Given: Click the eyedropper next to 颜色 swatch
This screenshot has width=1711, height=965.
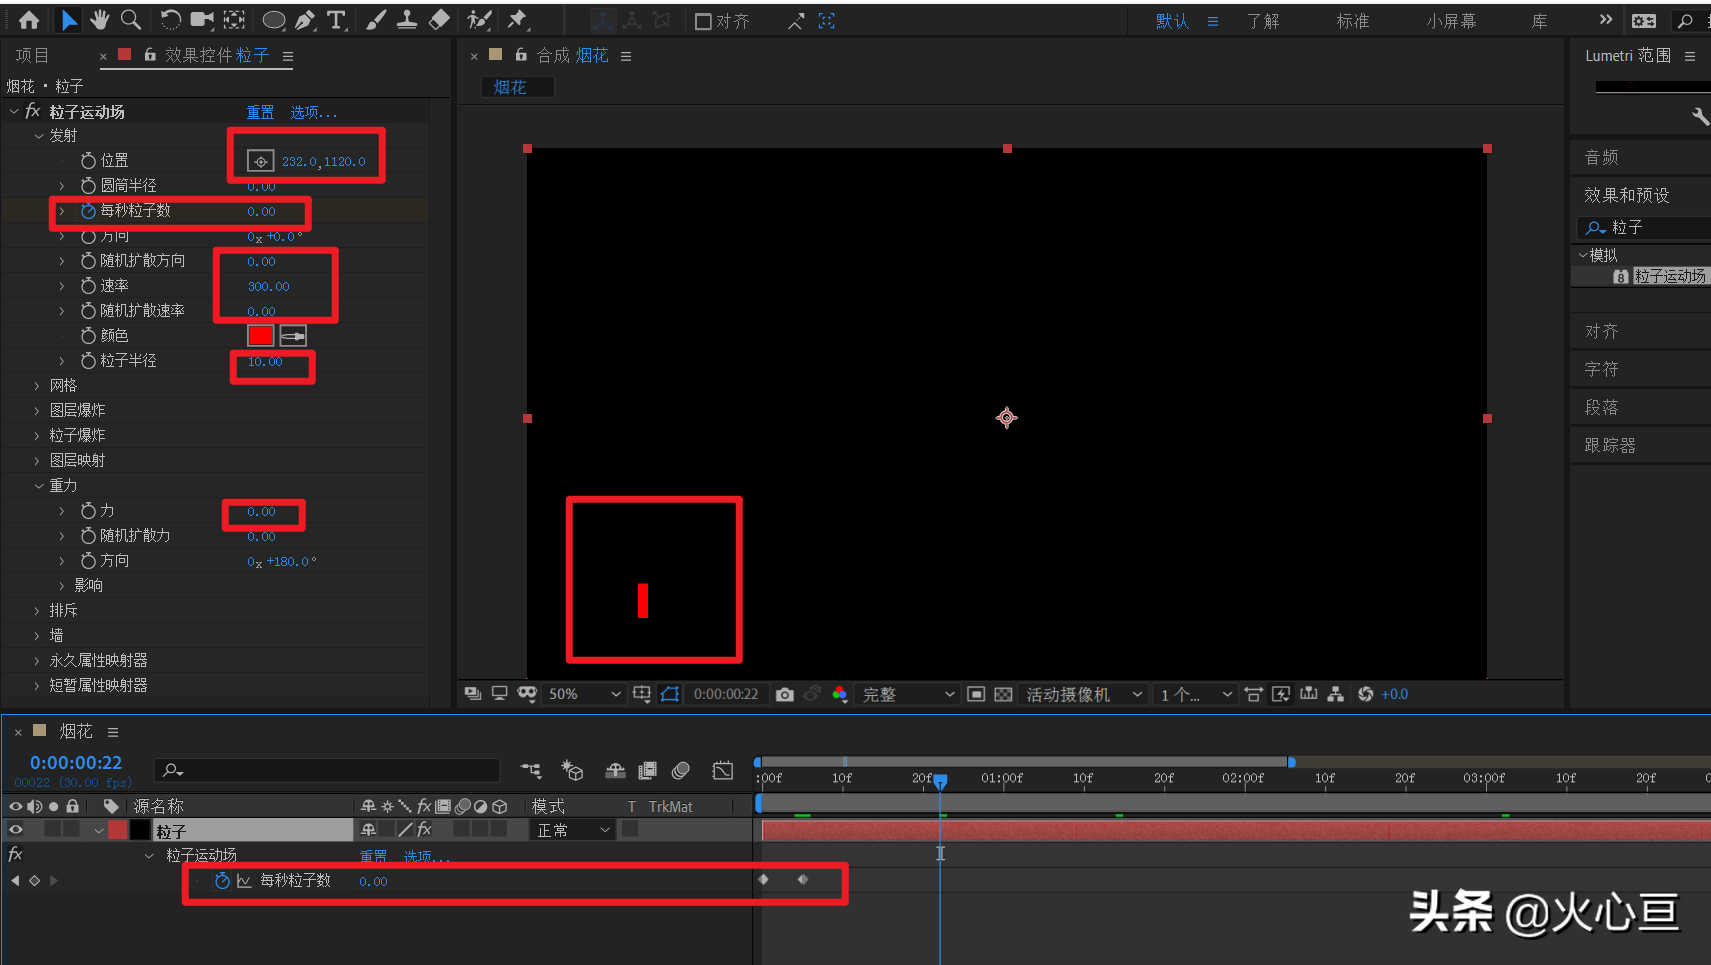Looking at the screenshot, I should click(292, 336).
